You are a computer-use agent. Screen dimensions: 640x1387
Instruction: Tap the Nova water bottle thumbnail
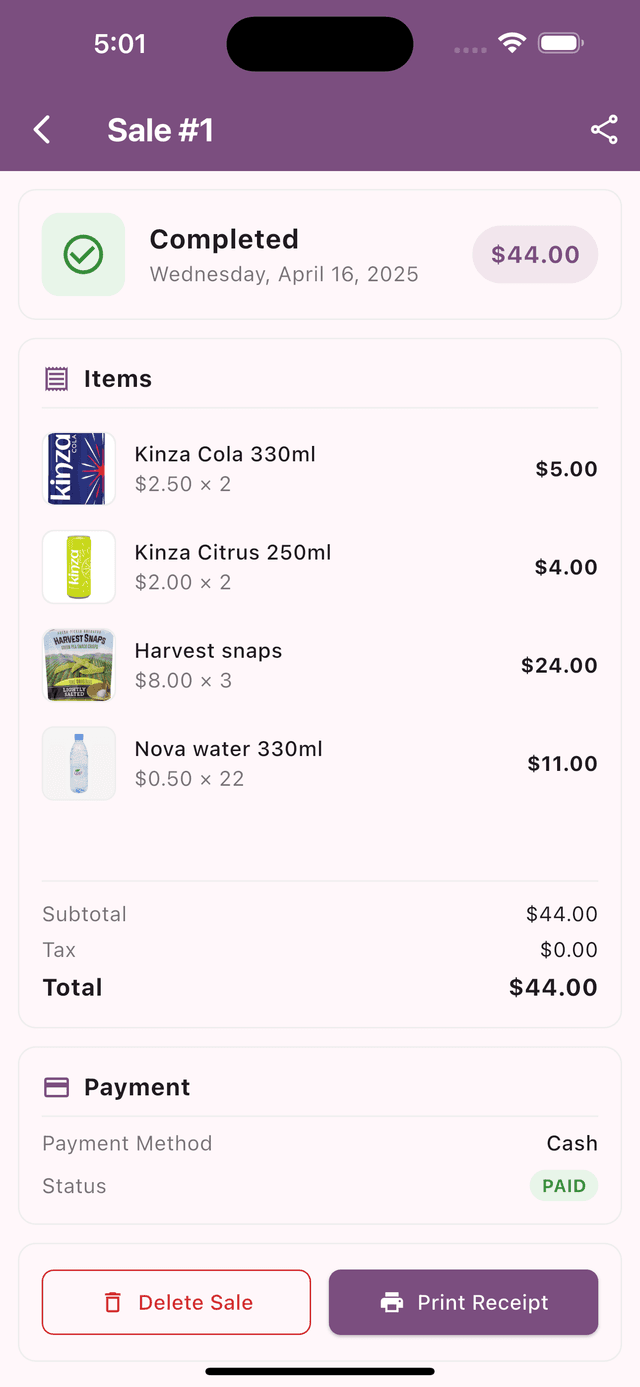tap(79, 763)
